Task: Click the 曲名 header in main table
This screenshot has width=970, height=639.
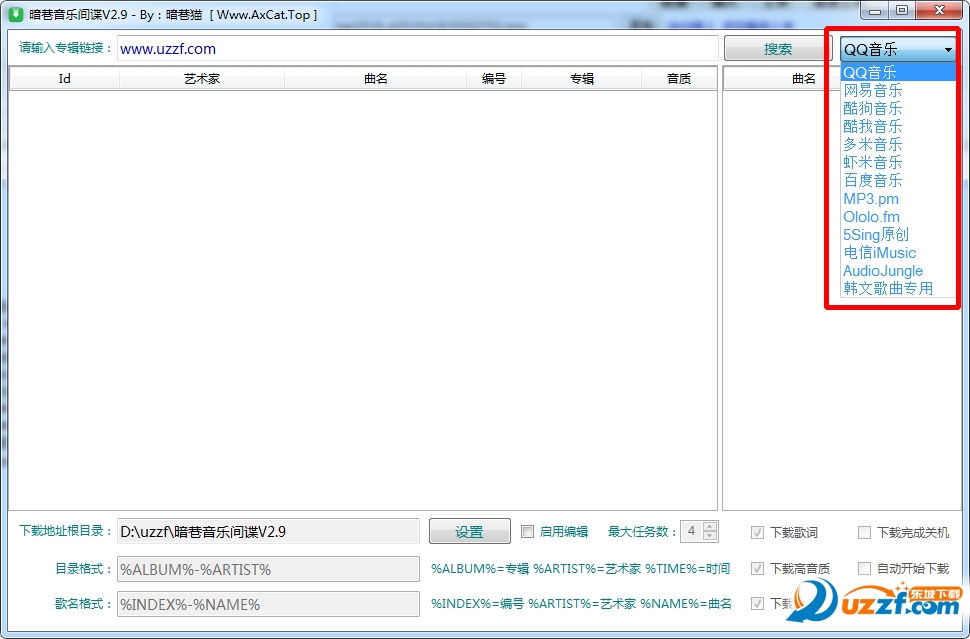Action: pos(376,79)
